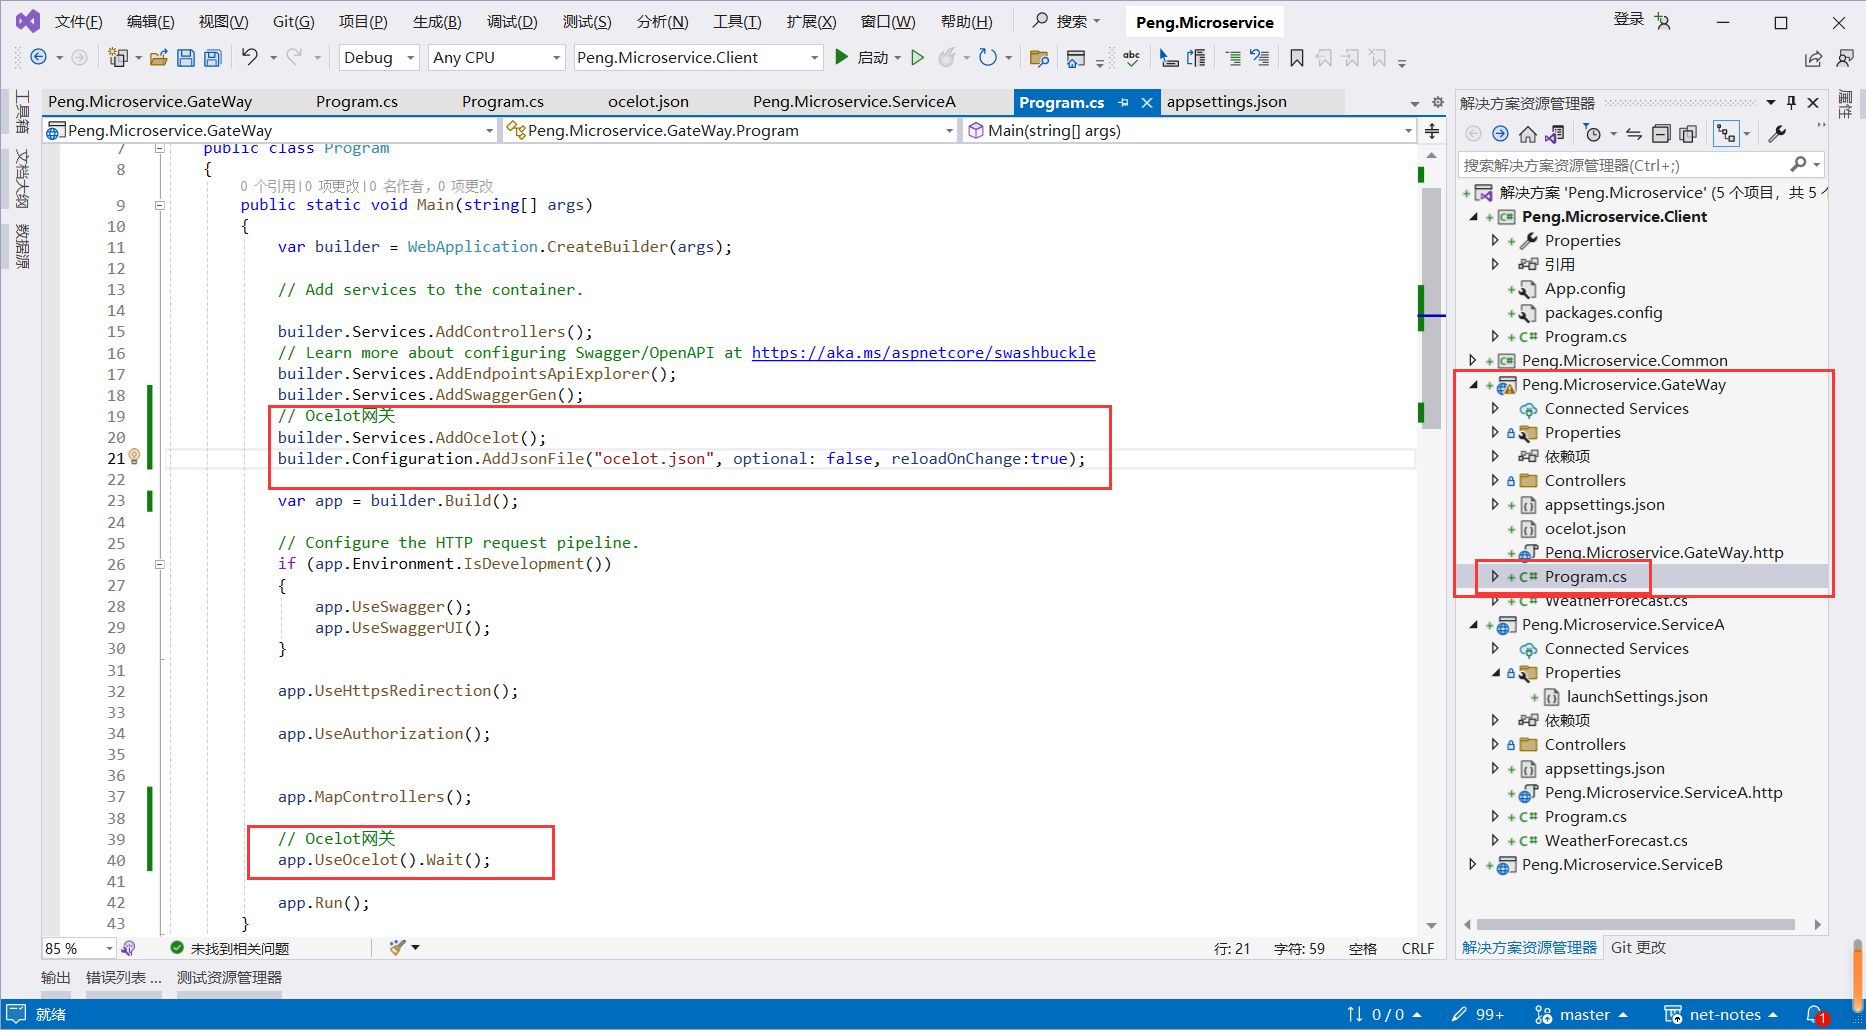The image size is (1866, 1030).
Task: Undo the last edit
Action: tap(249, 57)
